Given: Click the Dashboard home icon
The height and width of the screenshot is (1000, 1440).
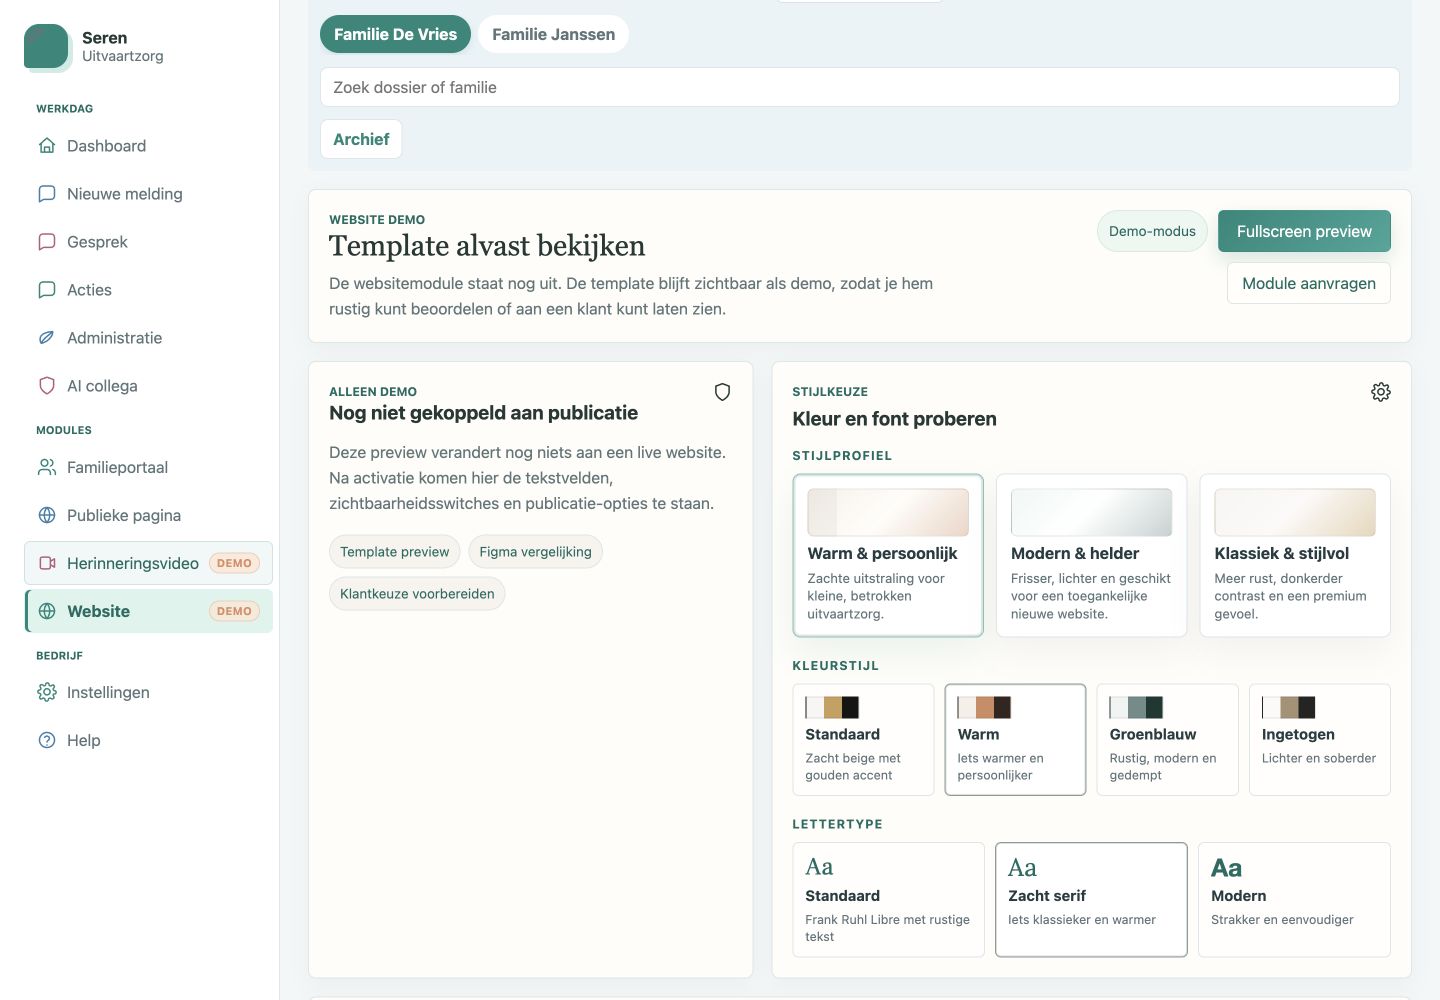Looking at the screenshot, I should click(47, 146).
